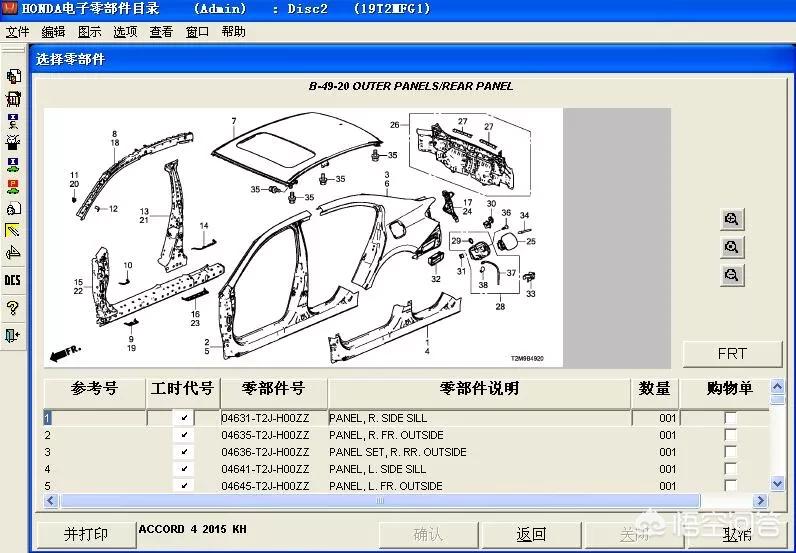
Task: Tick shopping list checkbox for PANEL, L. SIDE SILL
Action: pos(730,469)
